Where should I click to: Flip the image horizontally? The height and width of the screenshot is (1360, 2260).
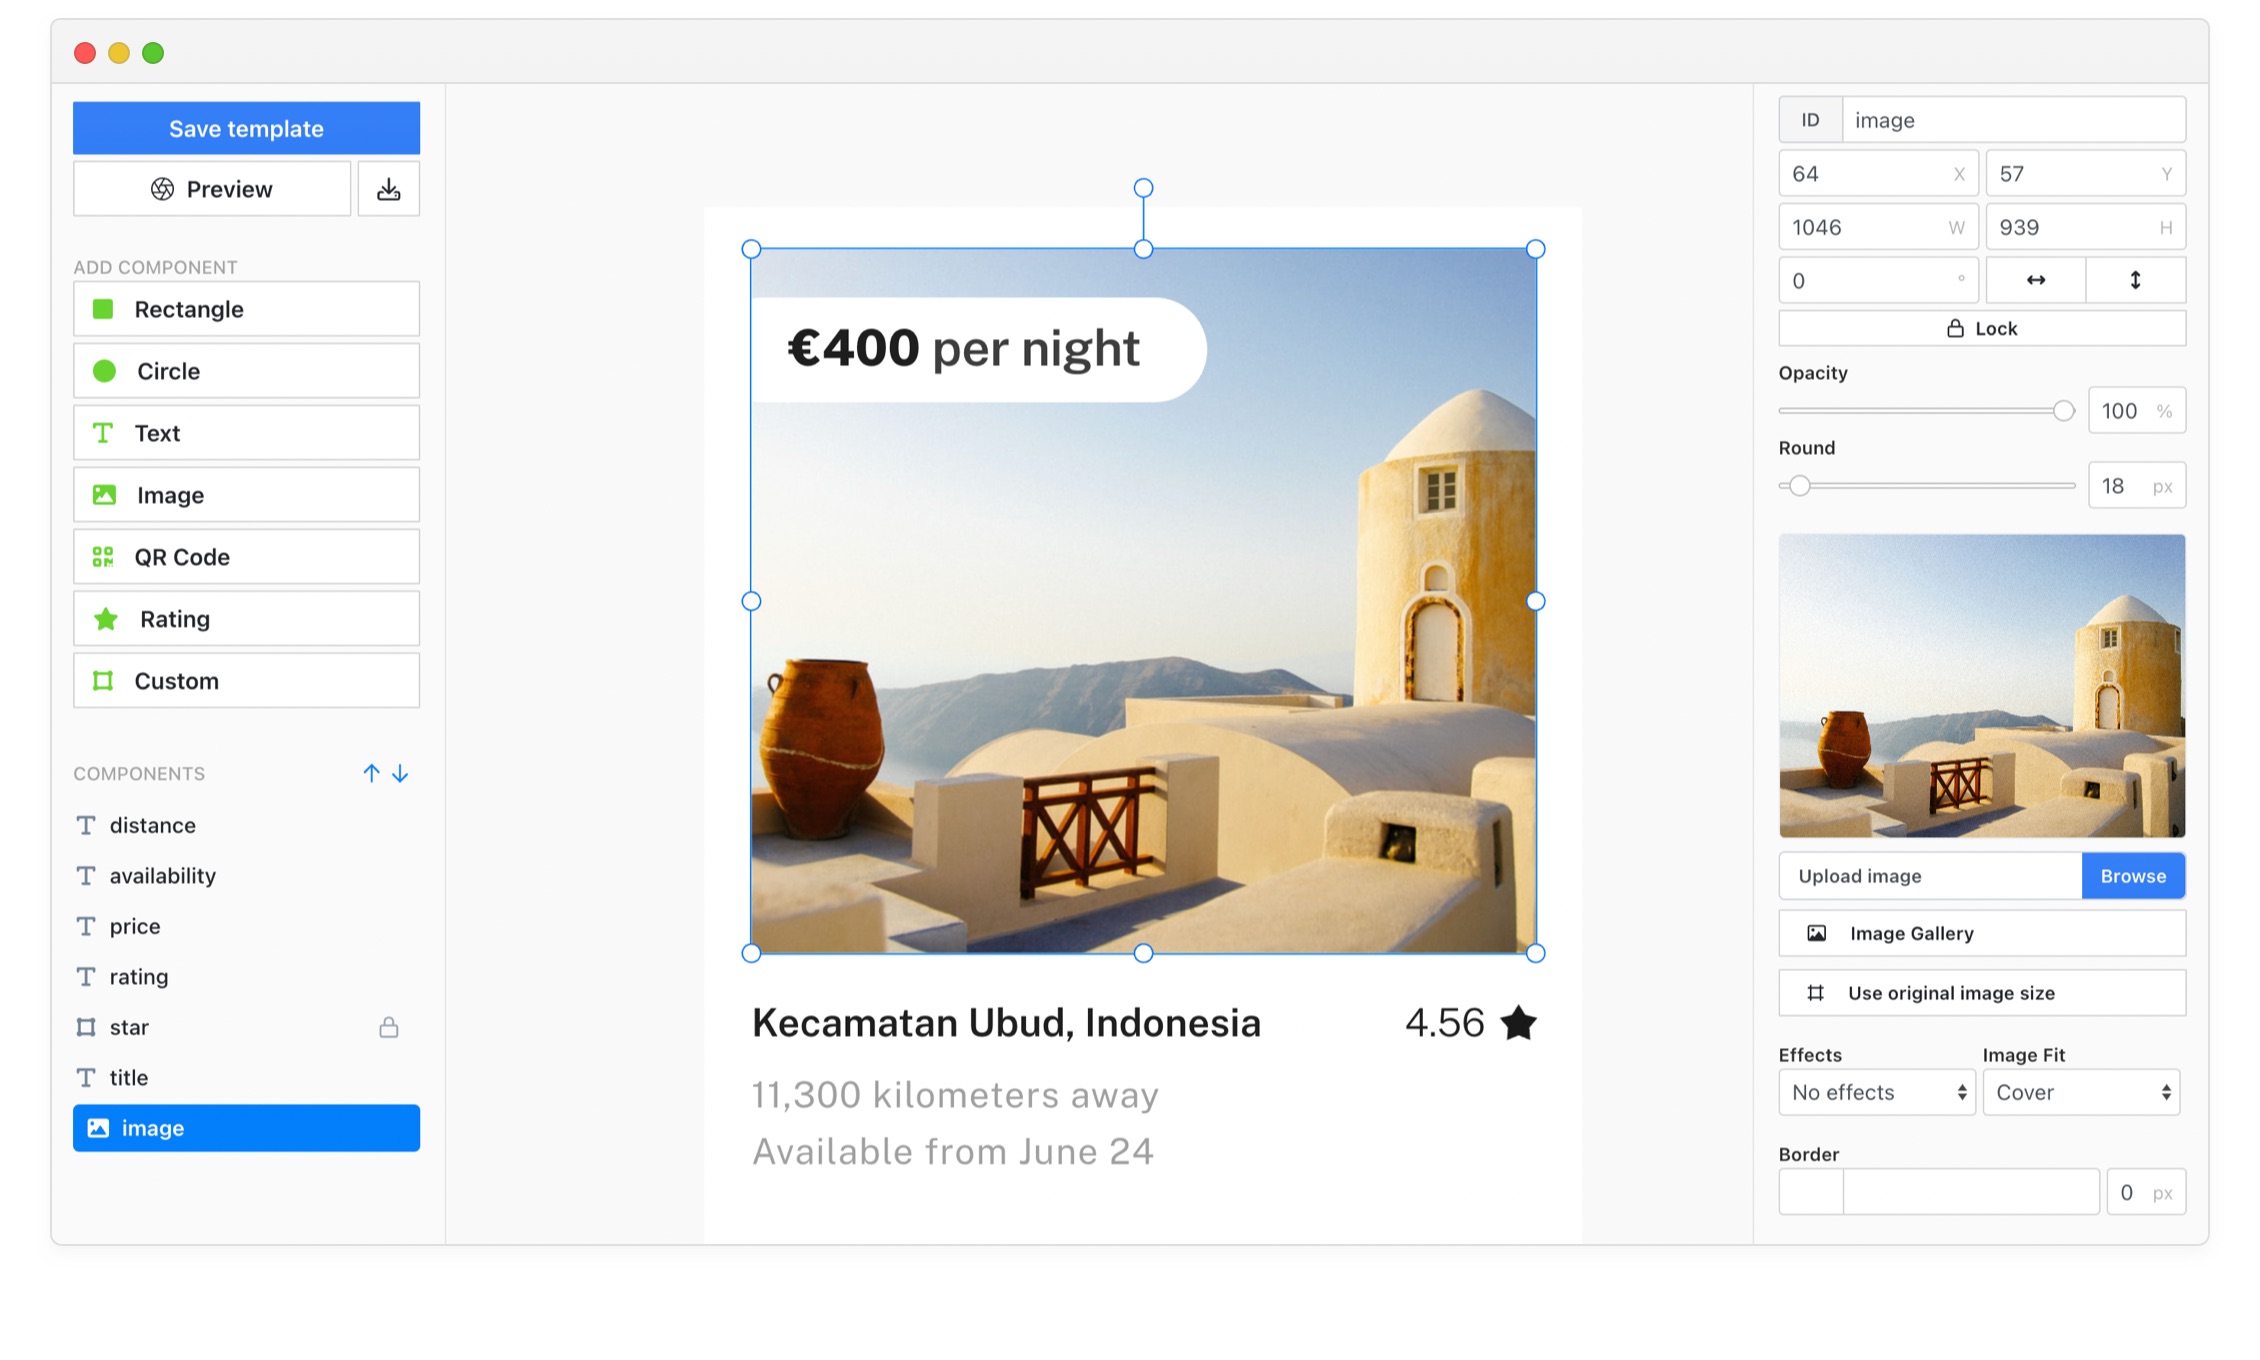(2035, 280)
